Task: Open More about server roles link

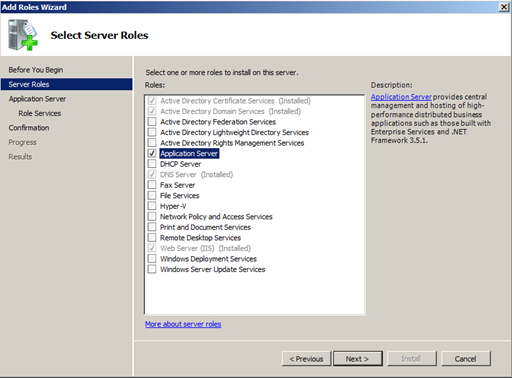Action: [x=183, y=324]
